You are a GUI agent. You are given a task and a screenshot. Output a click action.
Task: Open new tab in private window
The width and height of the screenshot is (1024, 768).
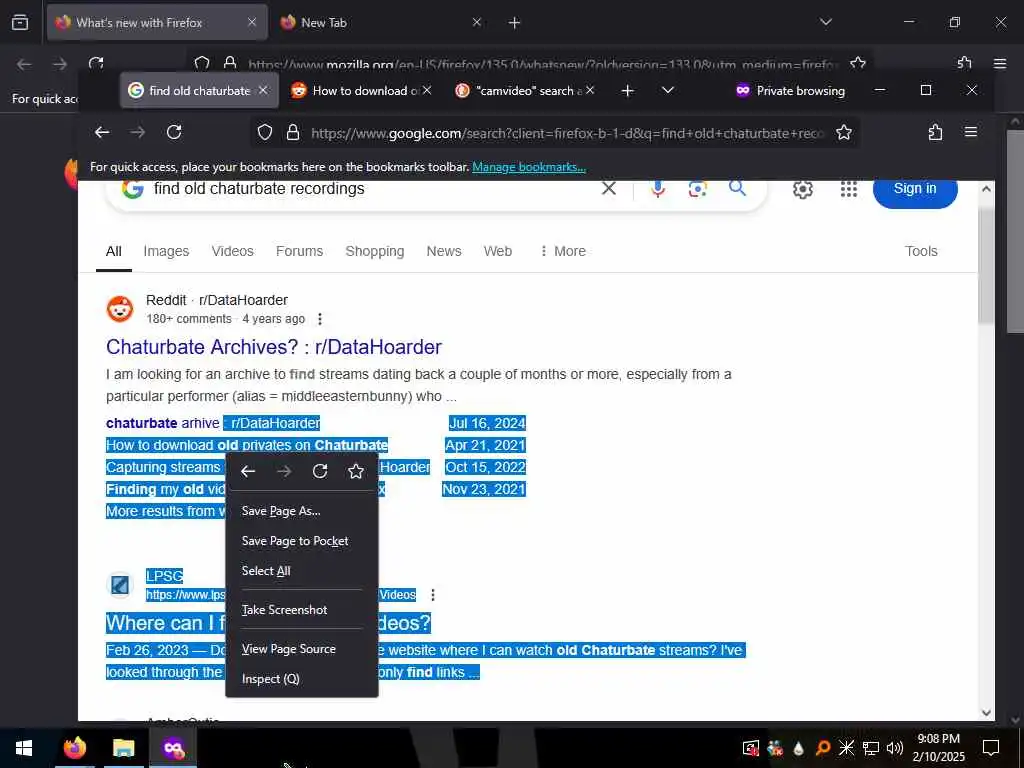point(628,91)
